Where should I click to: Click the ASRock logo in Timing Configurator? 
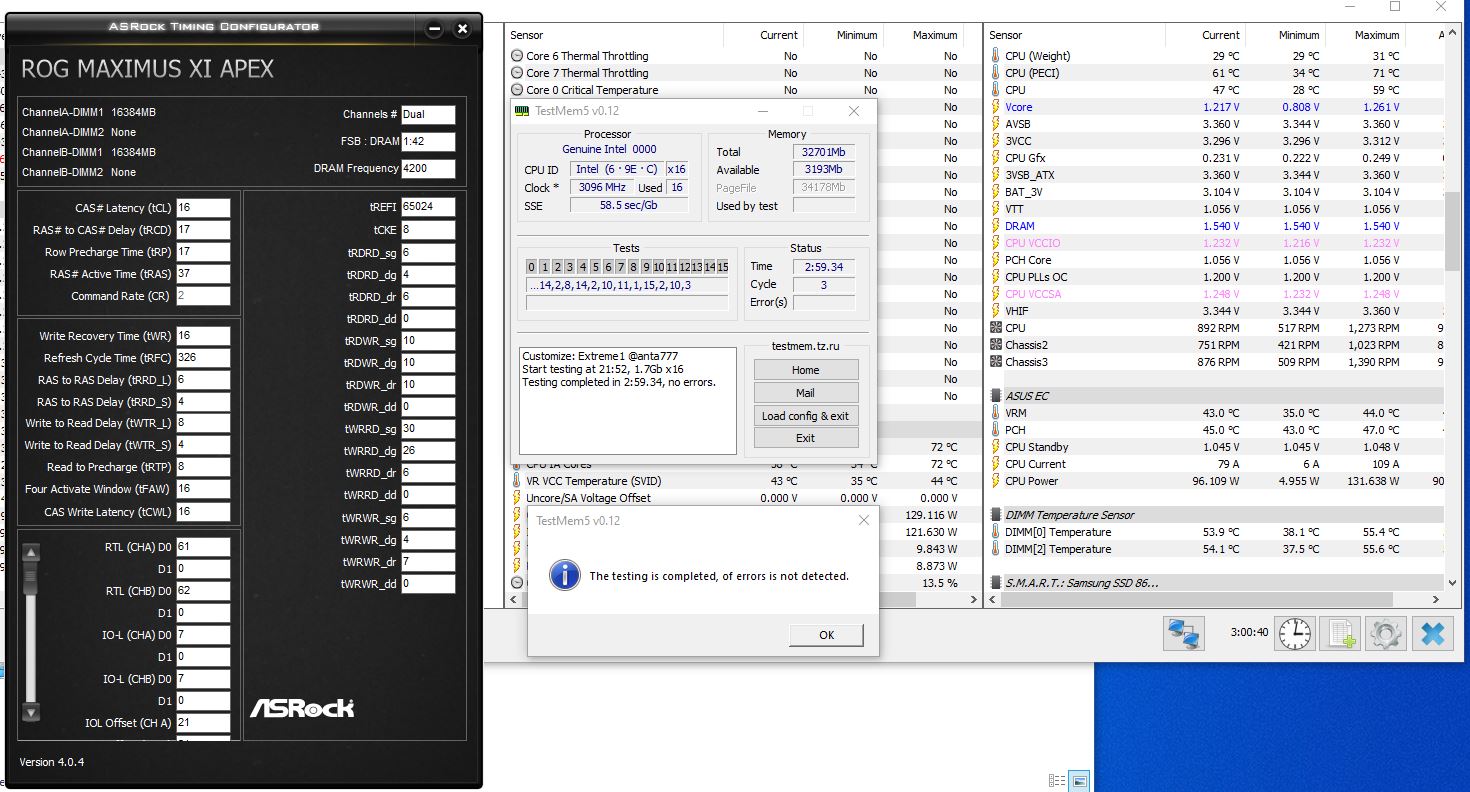[x=302, y=708]
